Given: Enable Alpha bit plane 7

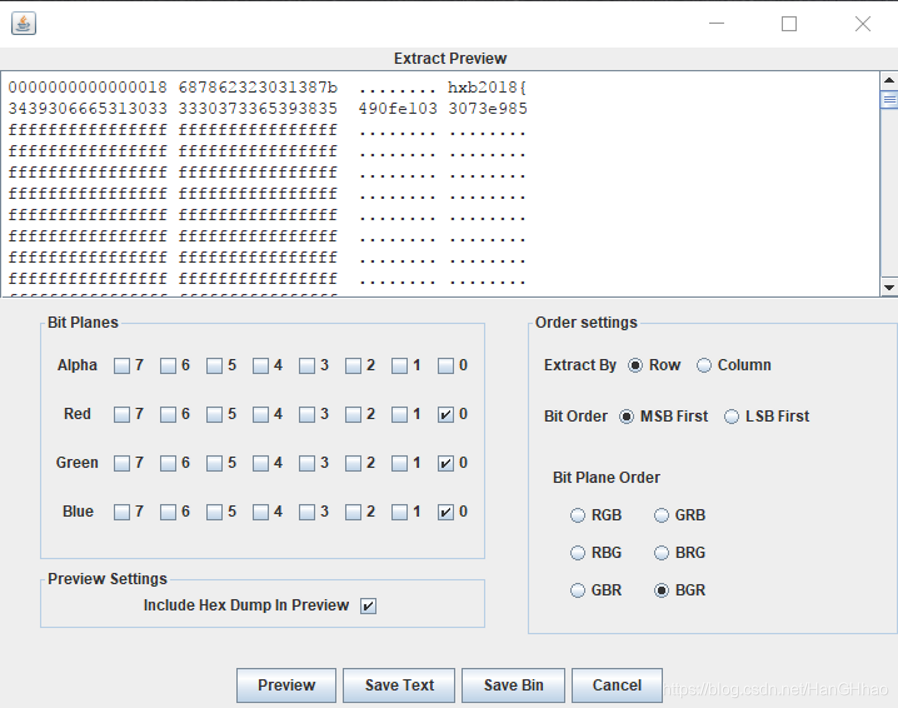Looking at the screenshot, I should coord(121,365).
